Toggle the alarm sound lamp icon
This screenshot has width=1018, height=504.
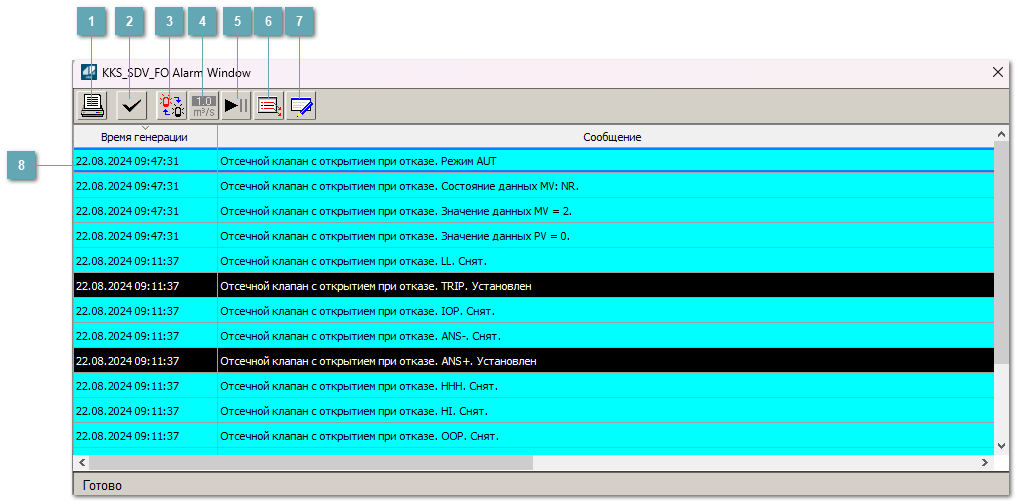(172, 105)
